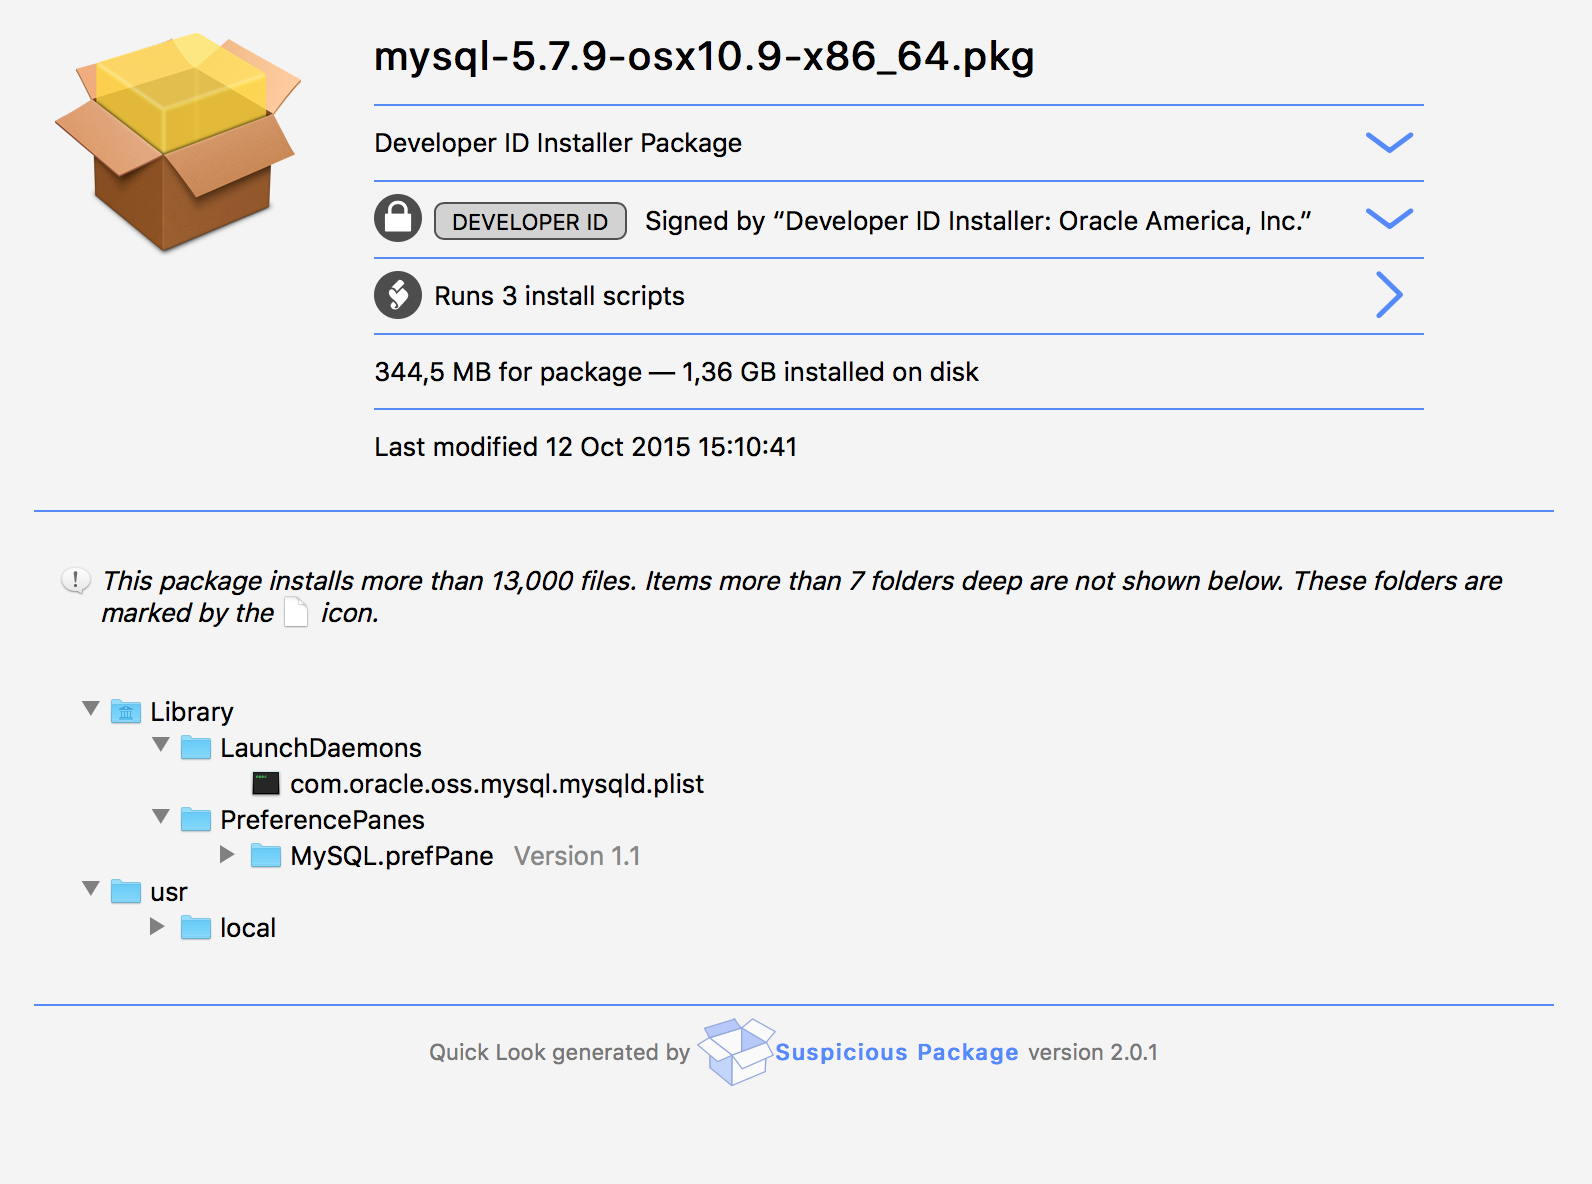Open install scripts with the right arrow
1592x1184 pixels.
tap(1389, 295)
